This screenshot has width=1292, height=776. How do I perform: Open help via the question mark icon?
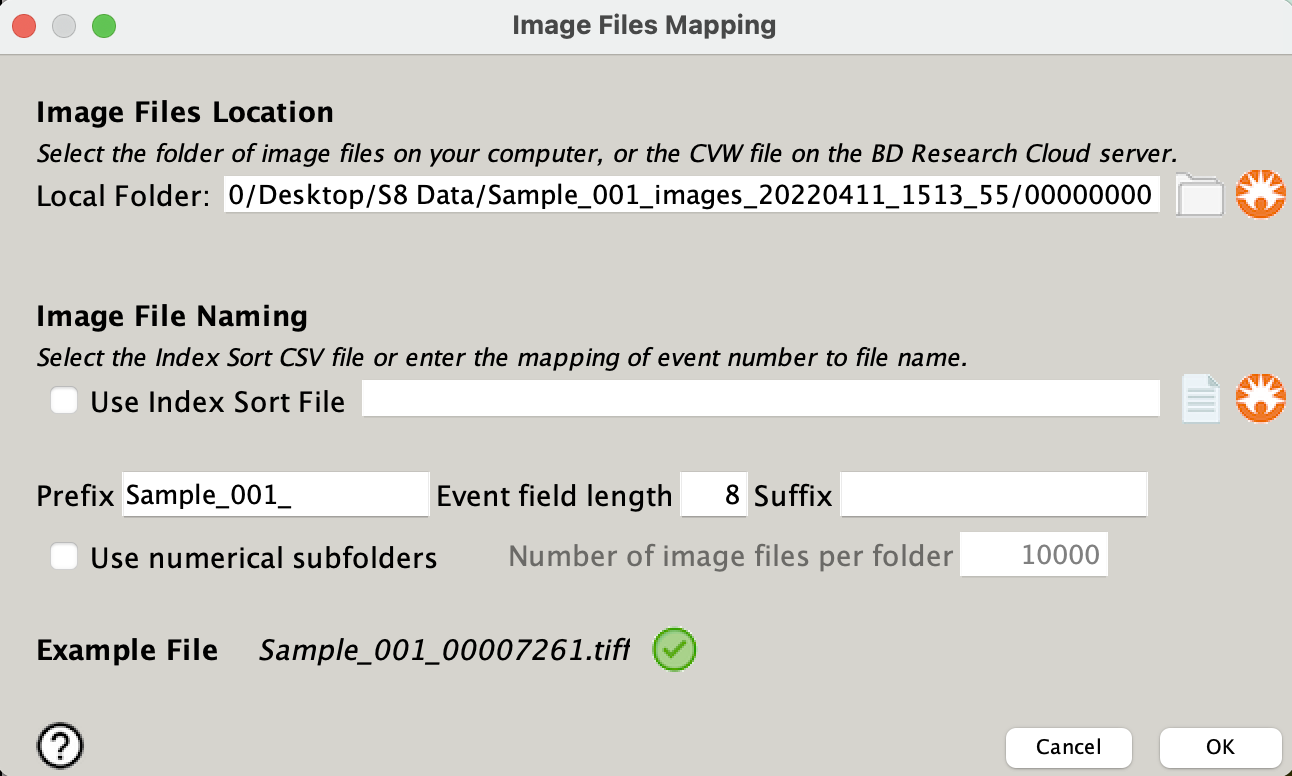62,745
